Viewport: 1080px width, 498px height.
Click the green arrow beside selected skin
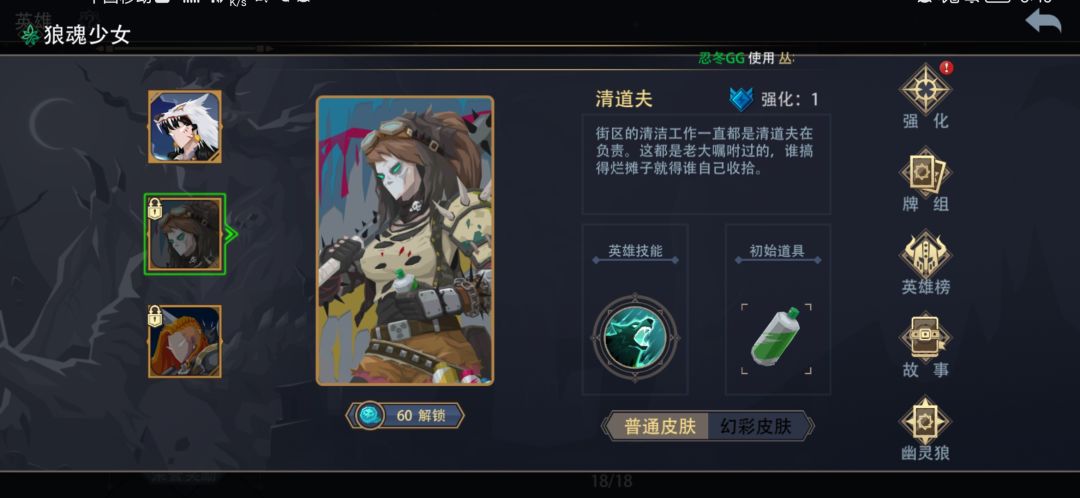231,235
